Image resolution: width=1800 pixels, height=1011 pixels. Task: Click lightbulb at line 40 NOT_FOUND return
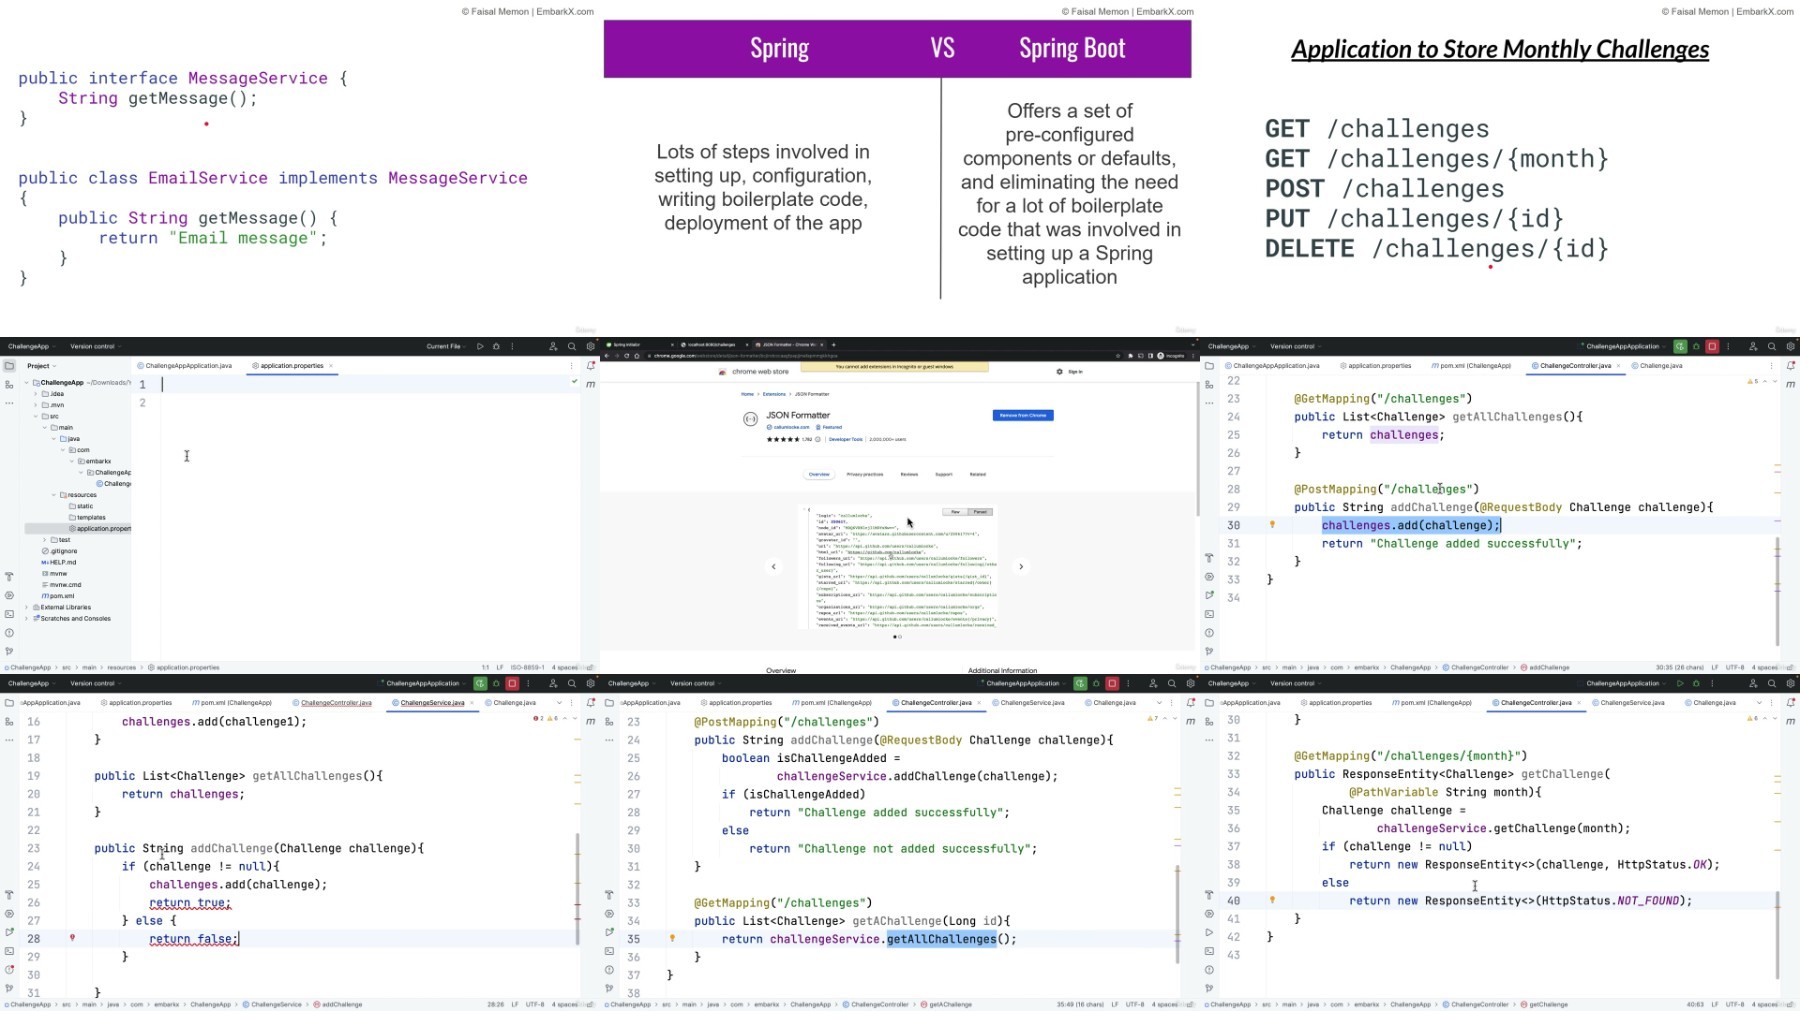tap(1272, 900)
